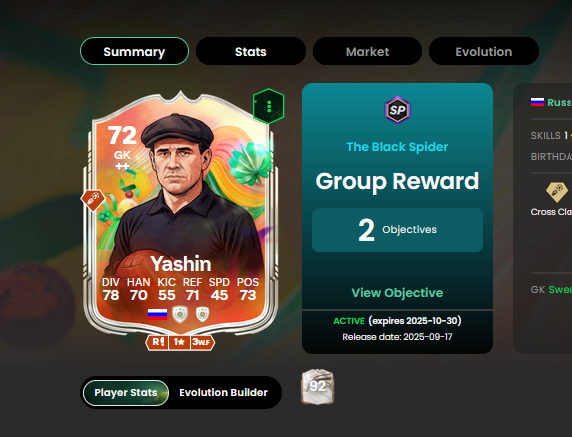Click the gold Cross Claimer playstyle icon
Viewport: 572px width, 437px height.
(557, 192)
